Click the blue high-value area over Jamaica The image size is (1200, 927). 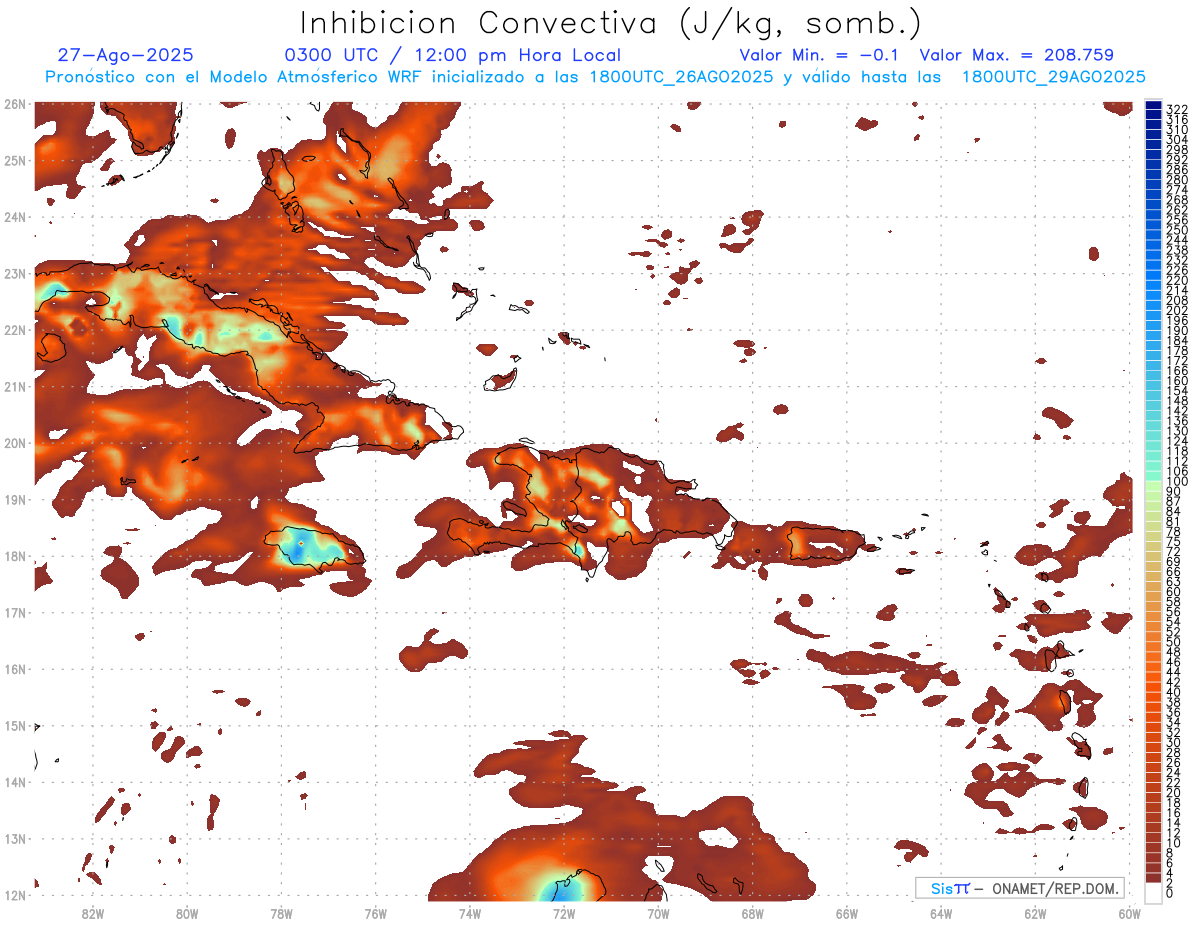(x=301, y=548)
